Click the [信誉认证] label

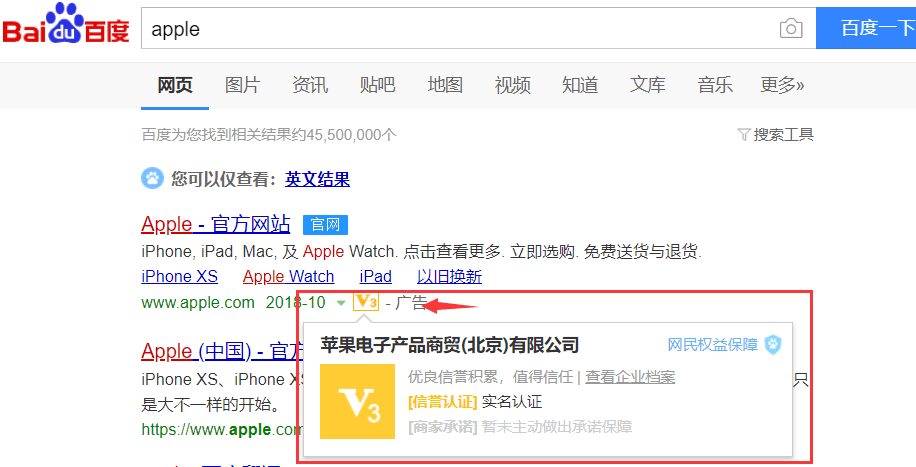tap(443, 402)
